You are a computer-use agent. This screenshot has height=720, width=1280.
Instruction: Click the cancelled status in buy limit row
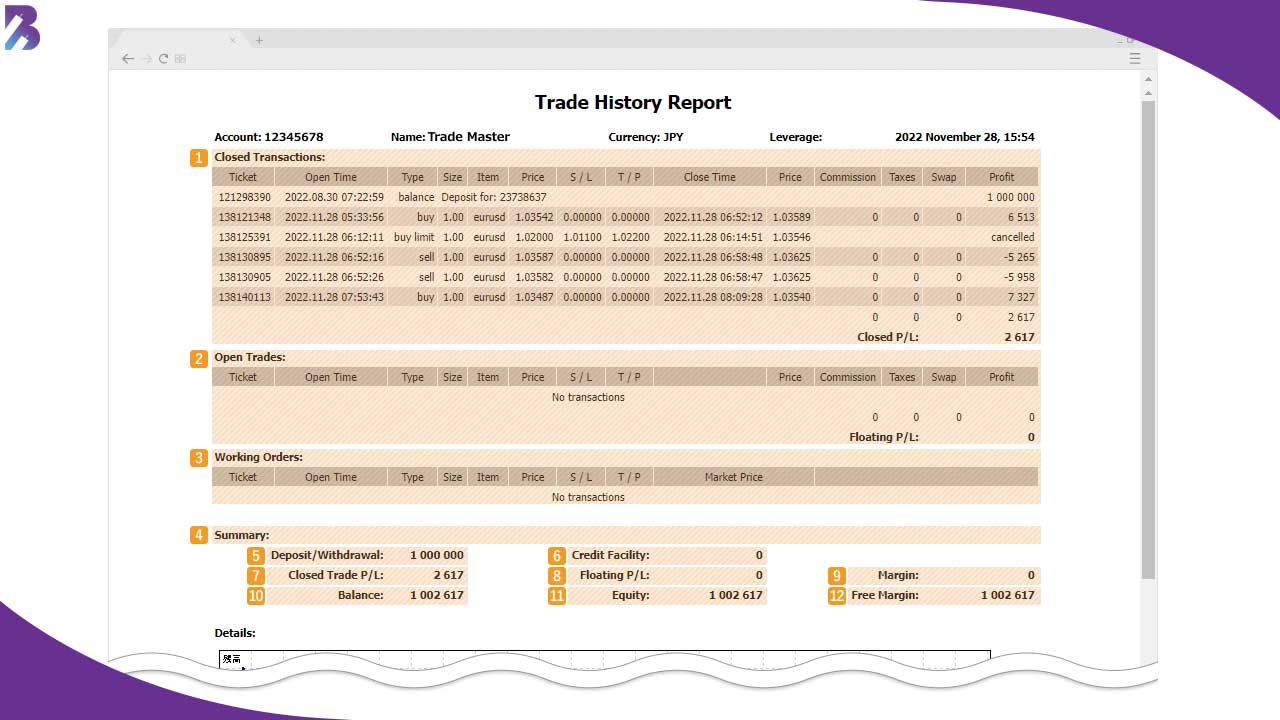click(x=1013, y=237)
